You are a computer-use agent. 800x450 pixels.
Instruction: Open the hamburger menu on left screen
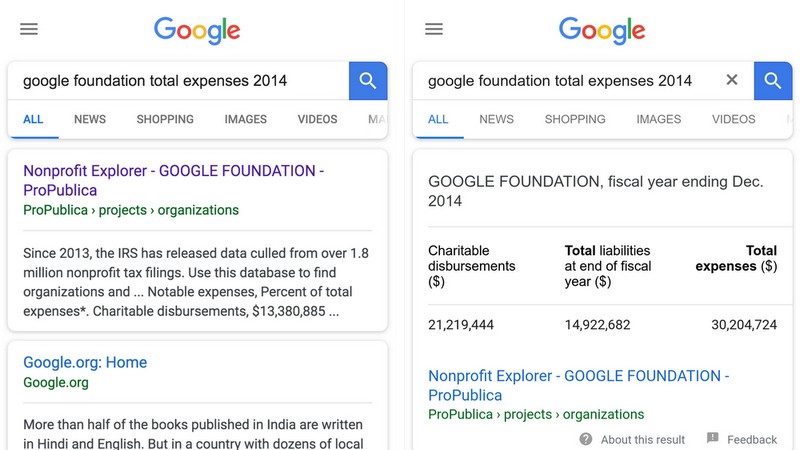pyautogui.click(x=29, y=29)
